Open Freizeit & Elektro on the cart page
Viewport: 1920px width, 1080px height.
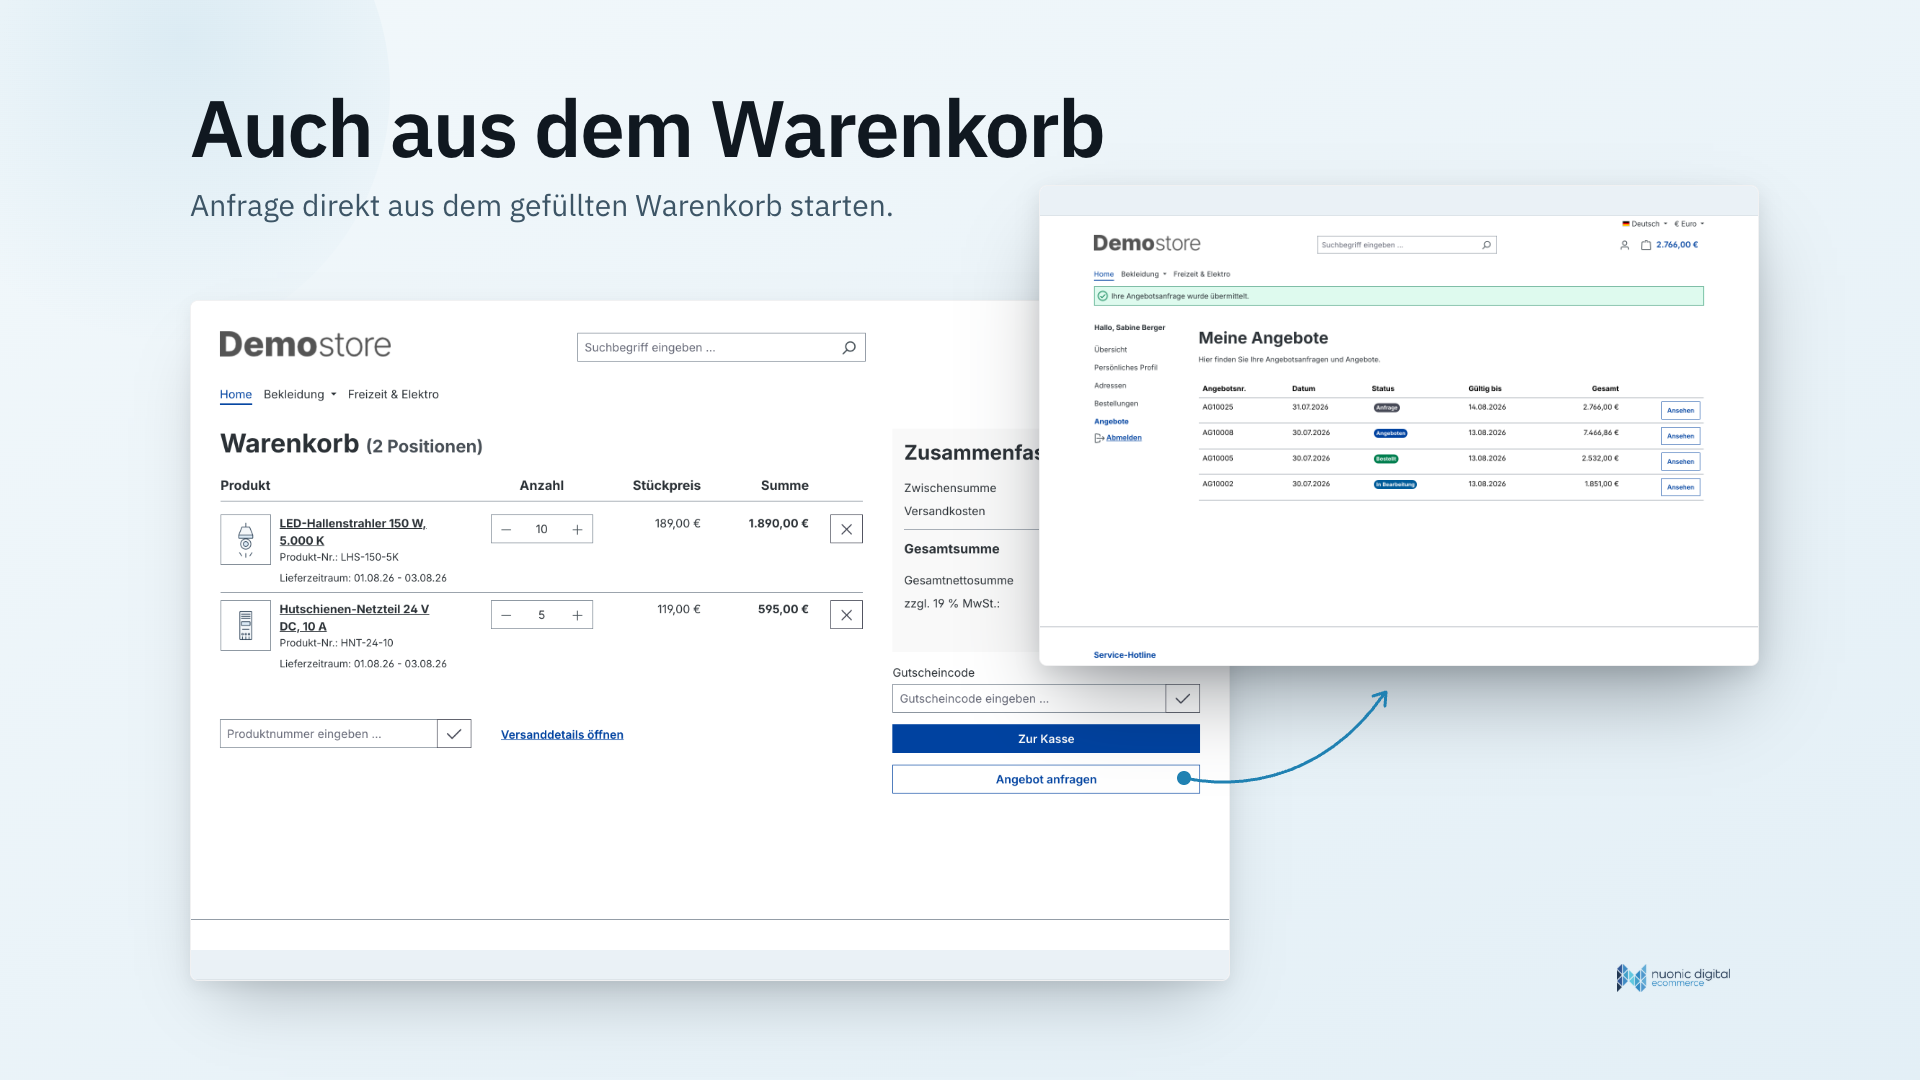click(x=393, y=395)
